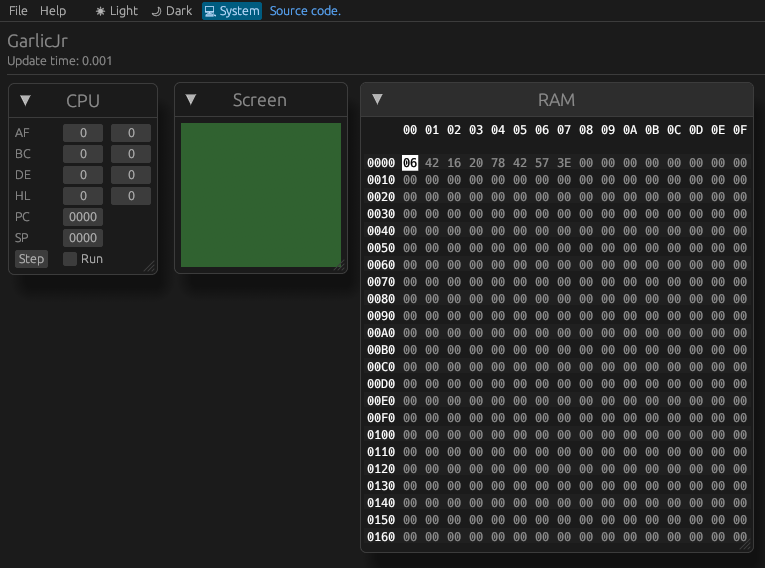Select byte 20 in row 0000
765x568 pixels.
click(x=476, y=162)
